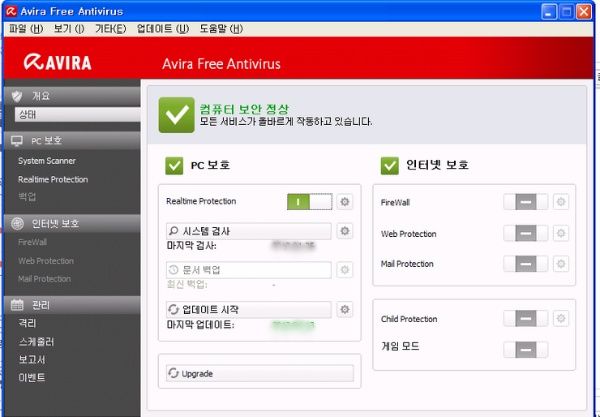Click the large green security status checkmark
600x417 pixels.
pyautogui.click(x=177, y=115)
